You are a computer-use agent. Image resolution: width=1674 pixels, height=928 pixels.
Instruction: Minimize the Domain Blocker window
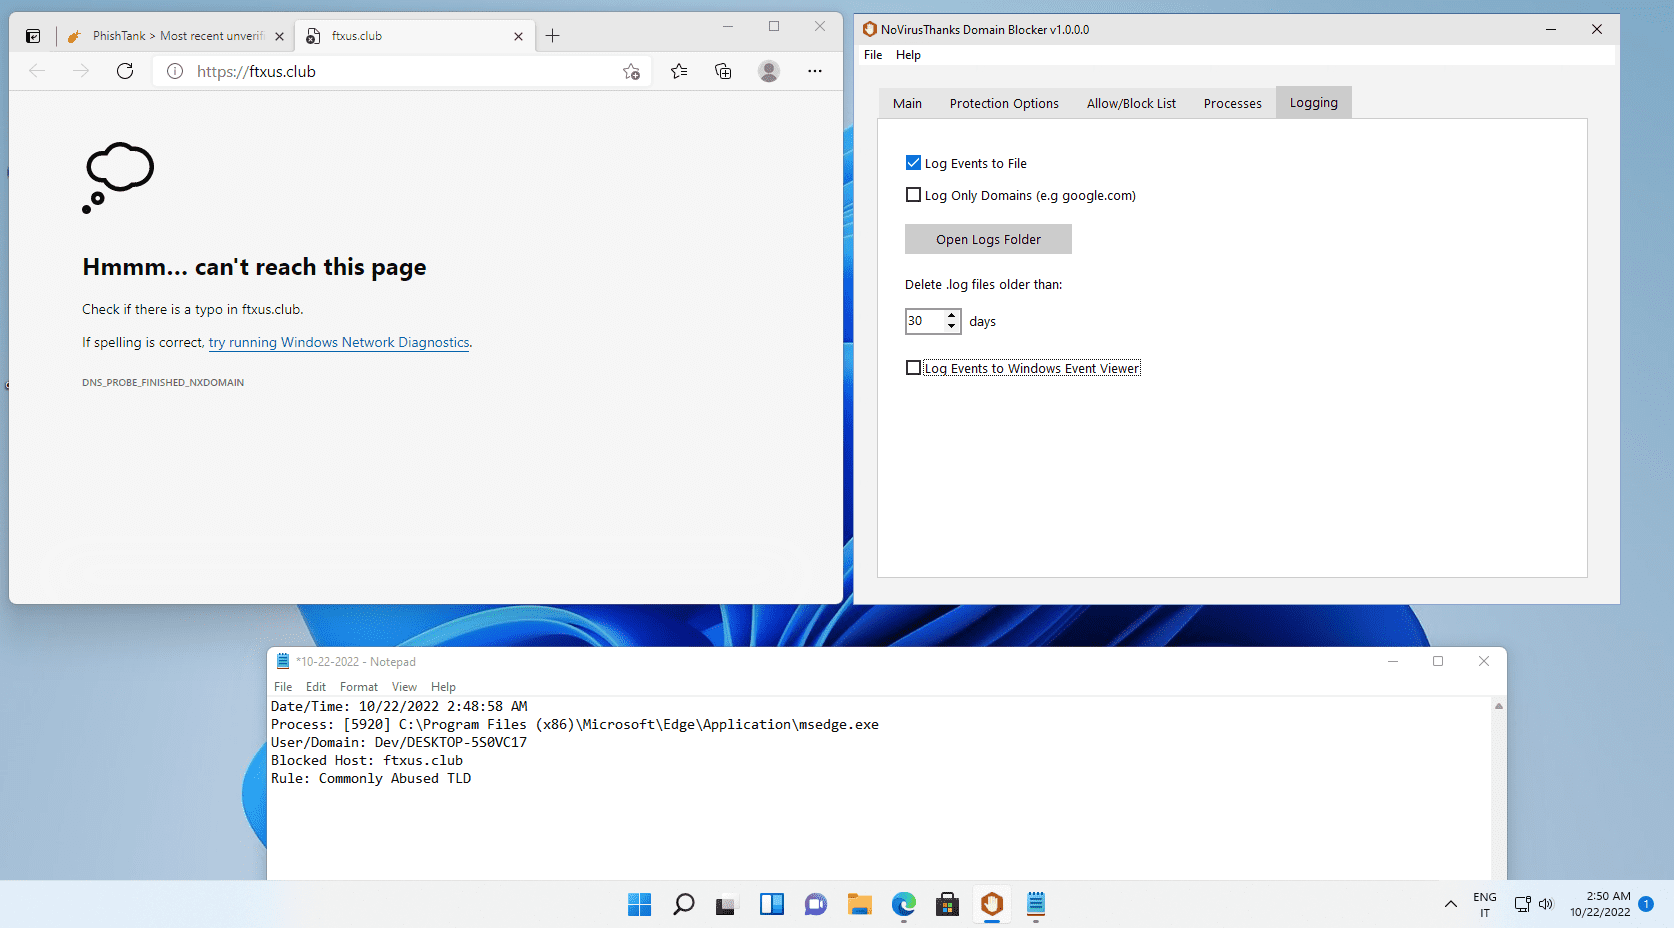point(1551,29)
